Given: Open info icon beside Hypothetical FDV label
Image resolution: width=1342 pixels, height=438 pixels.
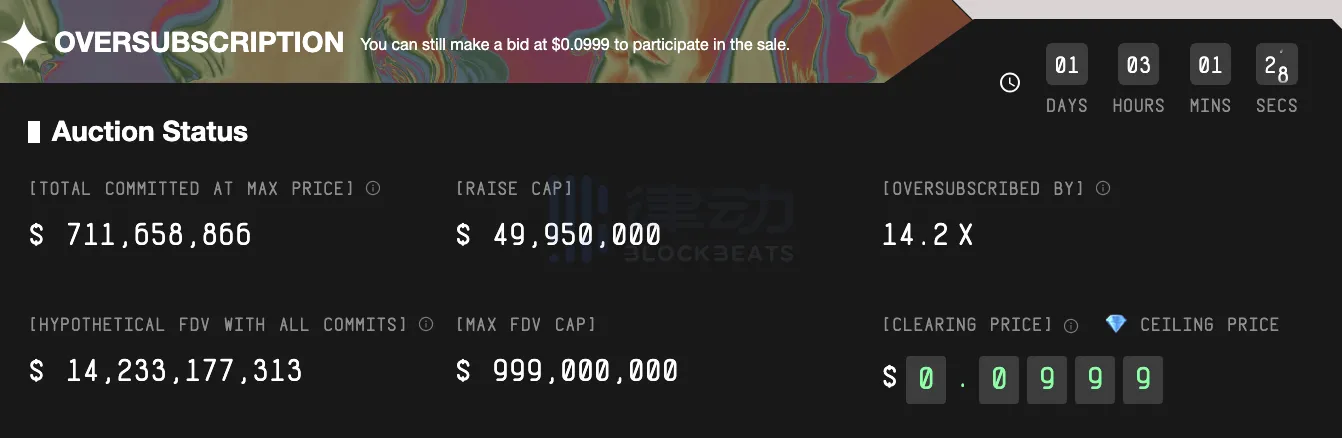Looking at the screenshot, I should [x=426, y=324].
